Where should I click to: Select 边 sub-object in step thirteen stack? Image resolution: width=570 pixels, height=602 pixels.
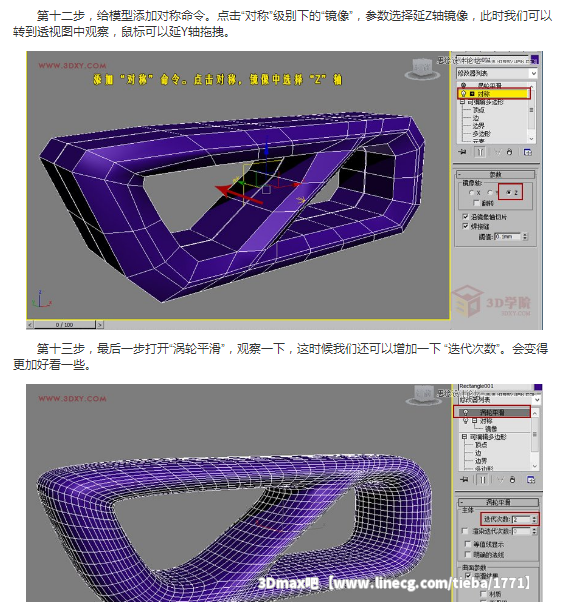pos(478,453)
